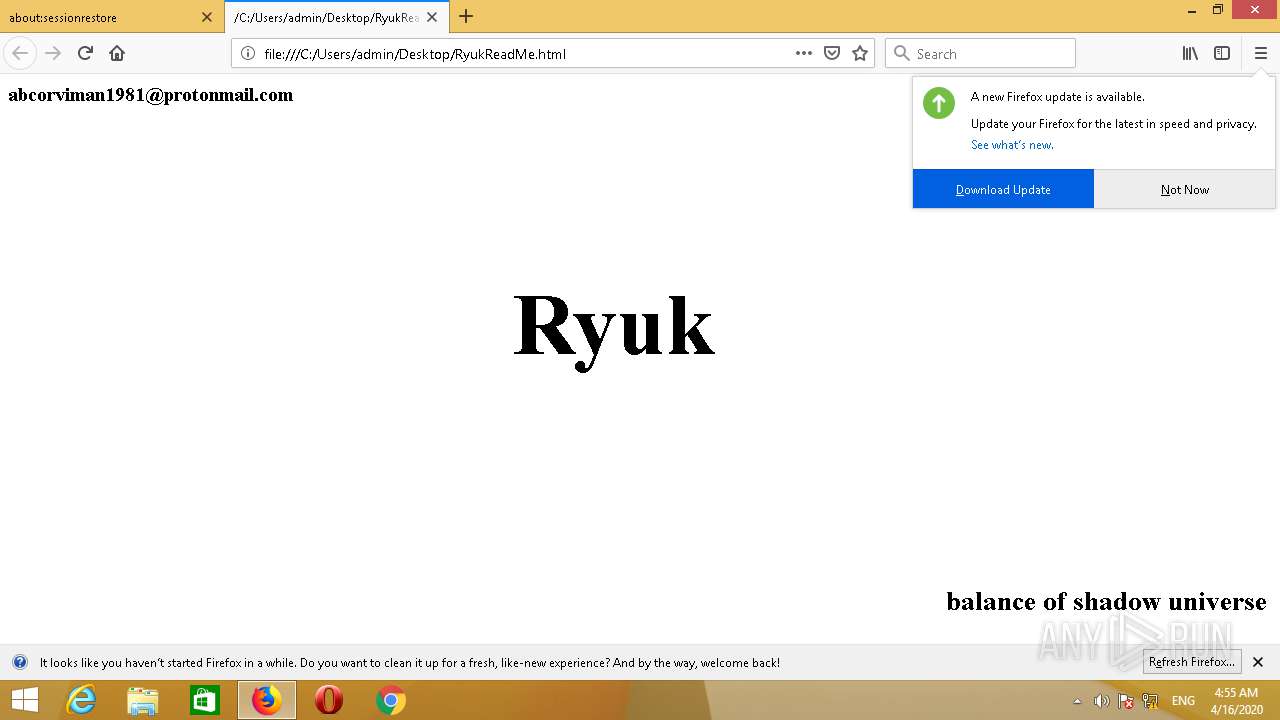
Task: Open the See what's new link
Action: [x=1012, y=145]
